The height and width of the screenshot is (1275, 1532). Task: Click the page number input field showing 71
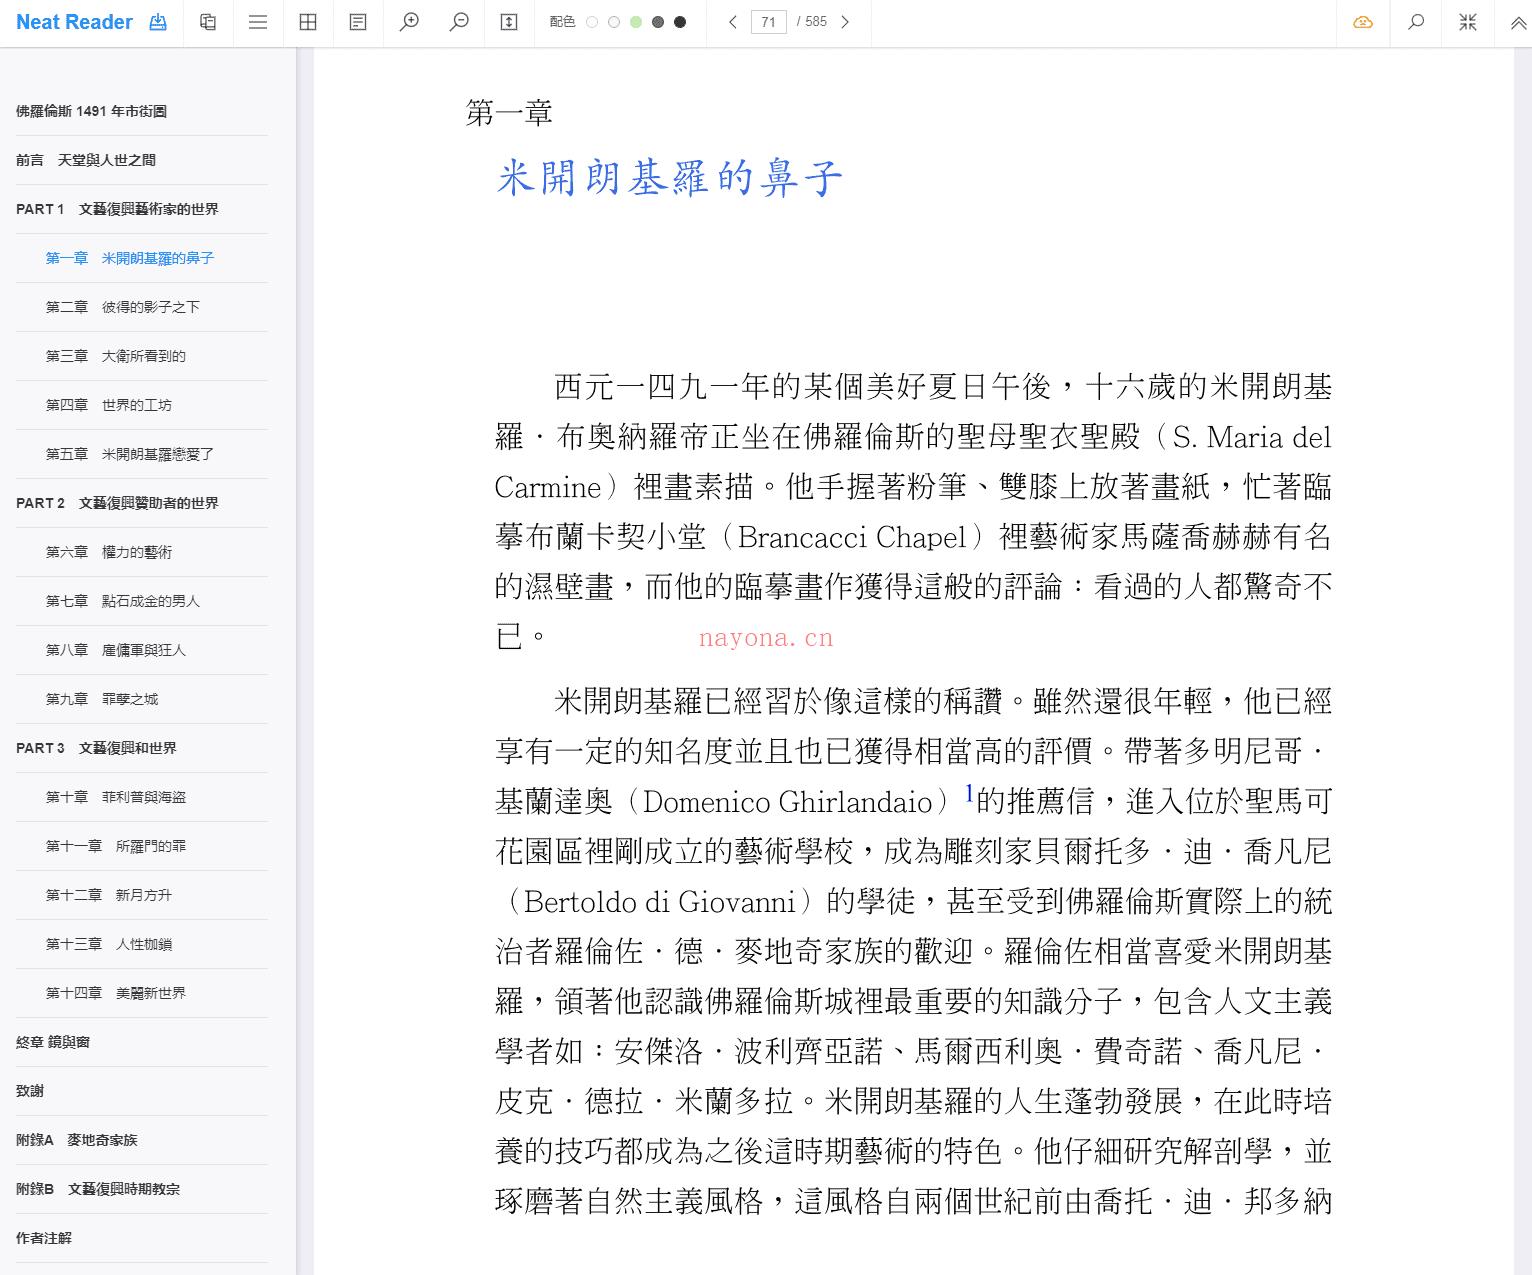pyautogui.click(x=768, y=22)
